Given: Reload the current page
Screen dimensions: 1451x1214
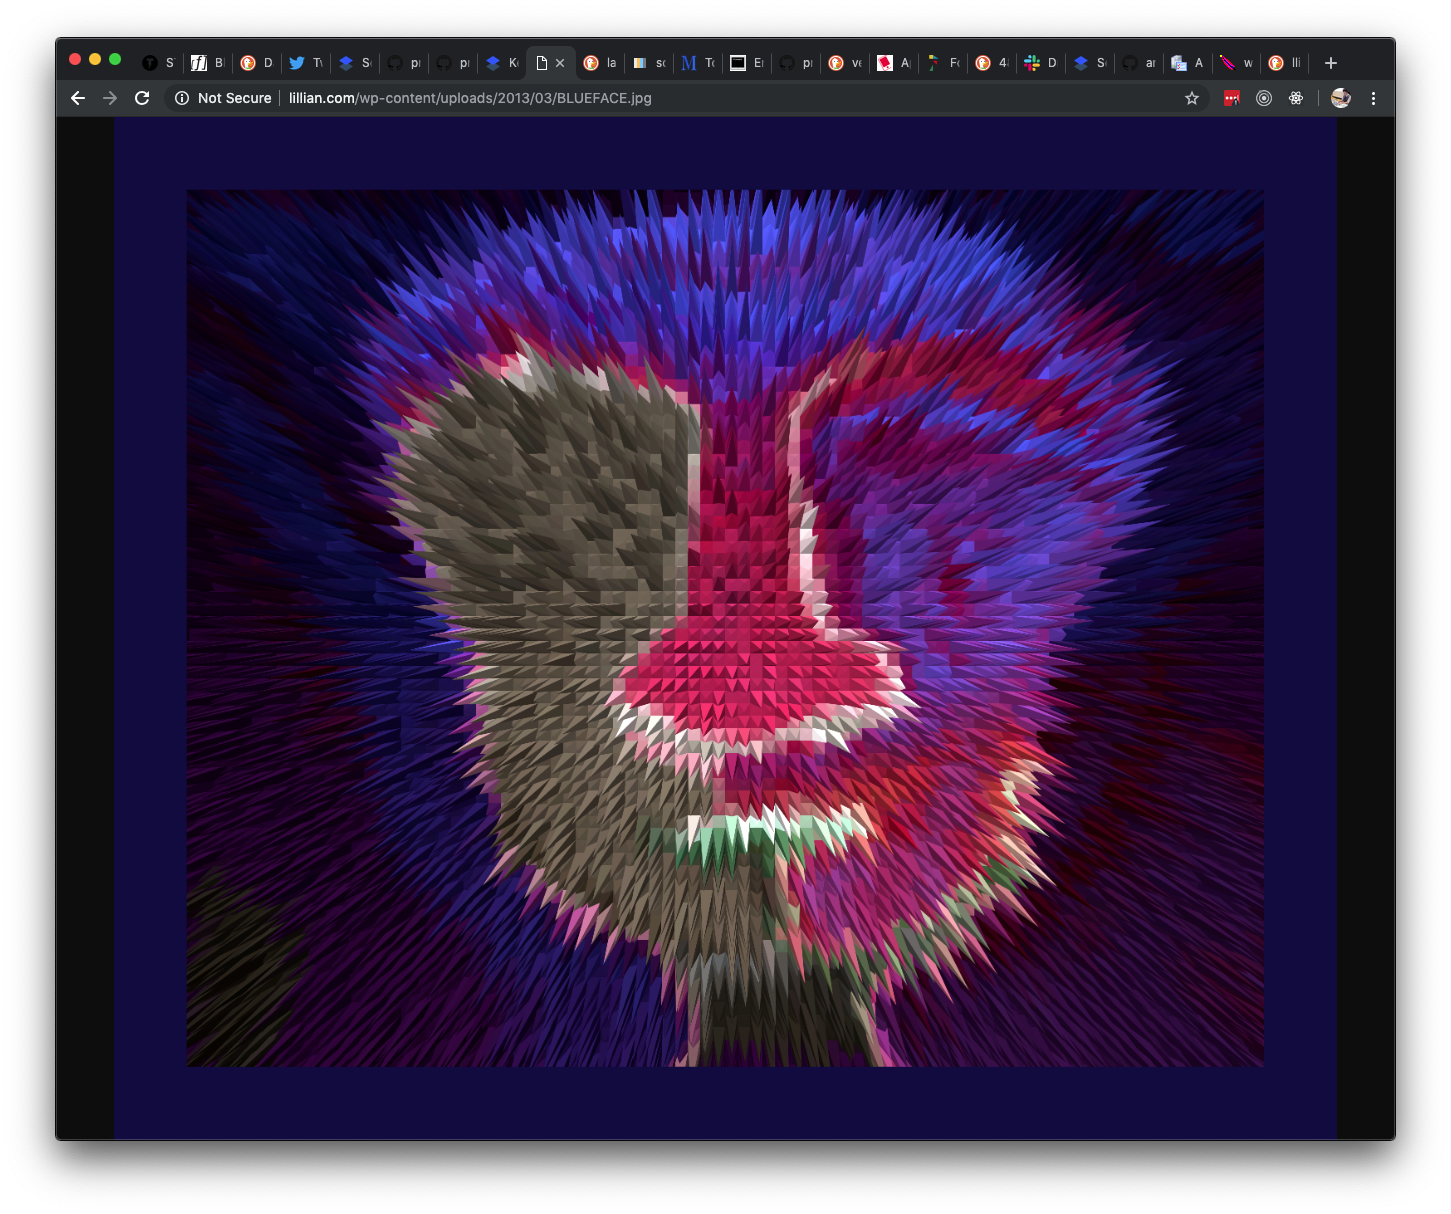Looking at the screenshot, I should (142, 98).
